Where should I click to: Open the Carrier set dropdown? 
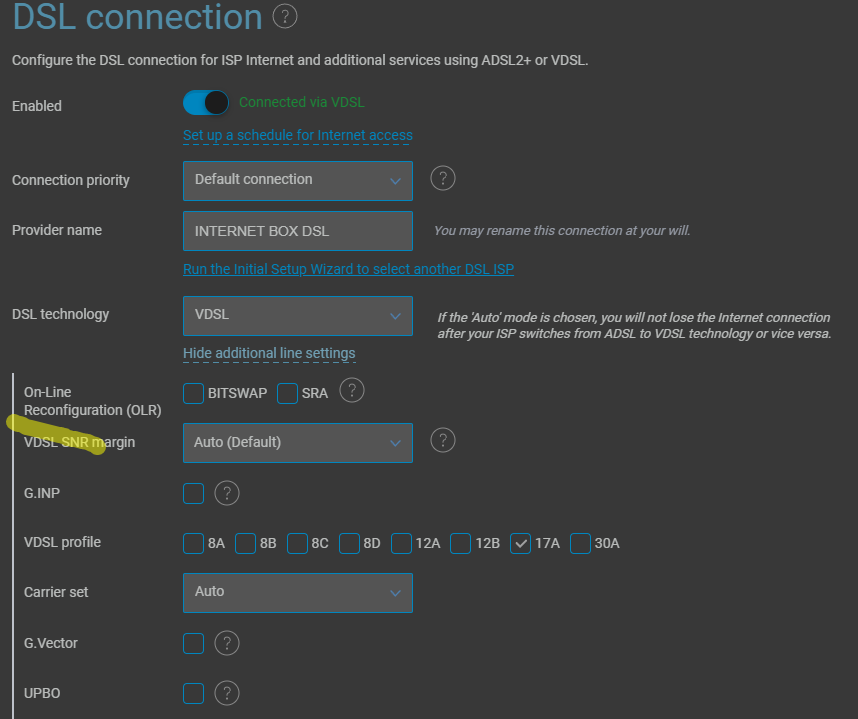(x=298, y=593)
